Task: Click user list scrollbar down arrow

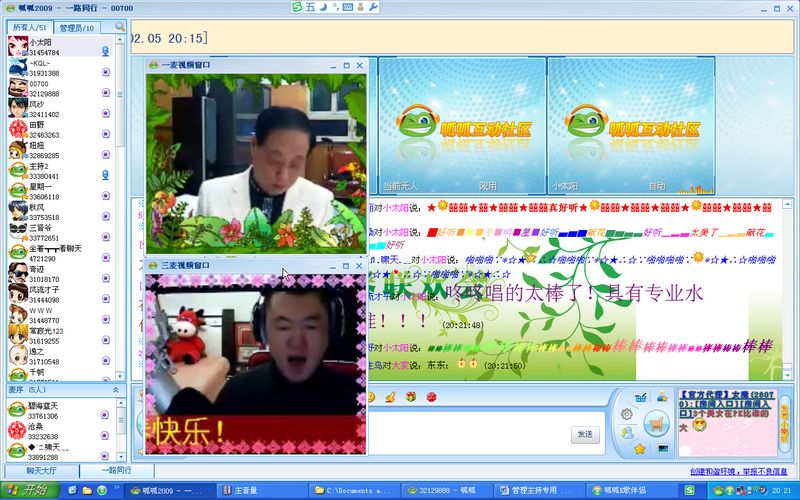Action: [120, 376]
